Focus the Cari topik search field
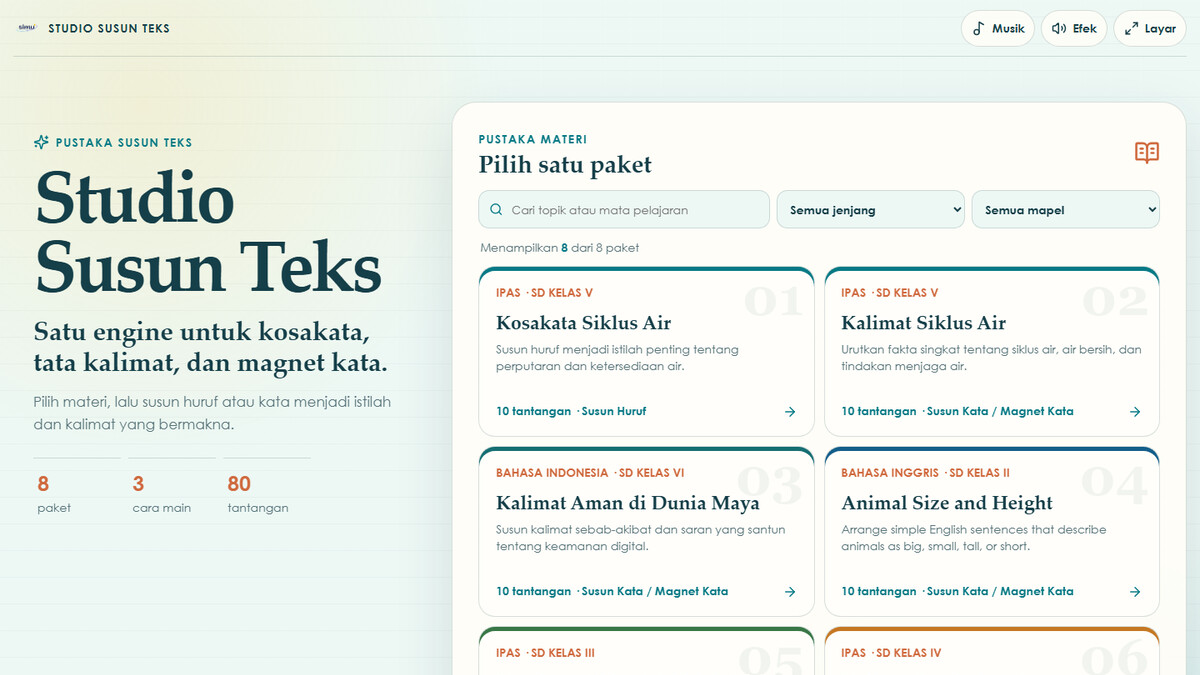This screenshot has height=675, width=1200. tap(624, 209)
